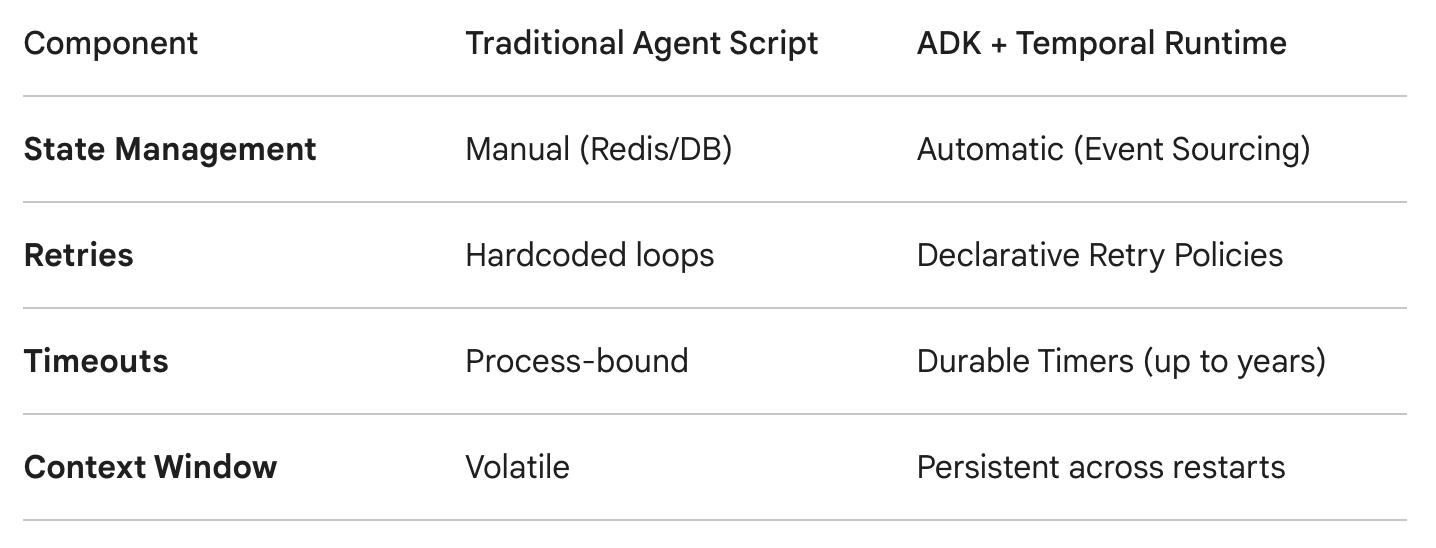The image size is (1436, 548).
Task: Select the State Management row label
Action: click(170, 150)
